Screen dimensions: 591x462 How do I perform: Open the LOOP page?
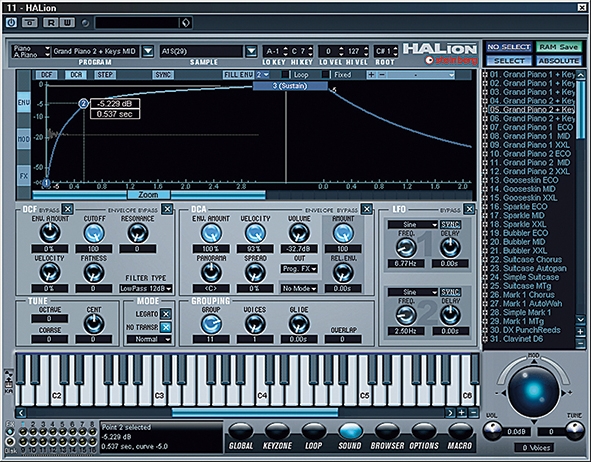click(x=314, y=432)
